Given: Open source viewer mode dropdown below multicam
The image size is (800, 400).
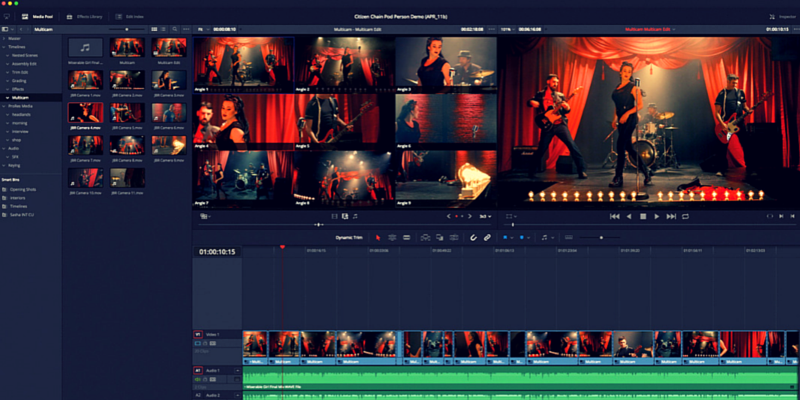Looking at the screenshot, I should (206, 216).
